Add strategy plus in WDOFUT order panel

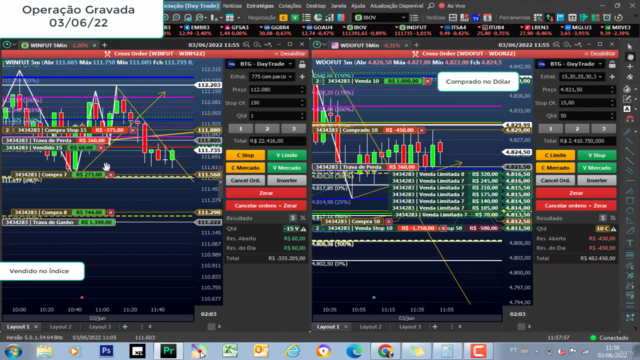[612, 77]
